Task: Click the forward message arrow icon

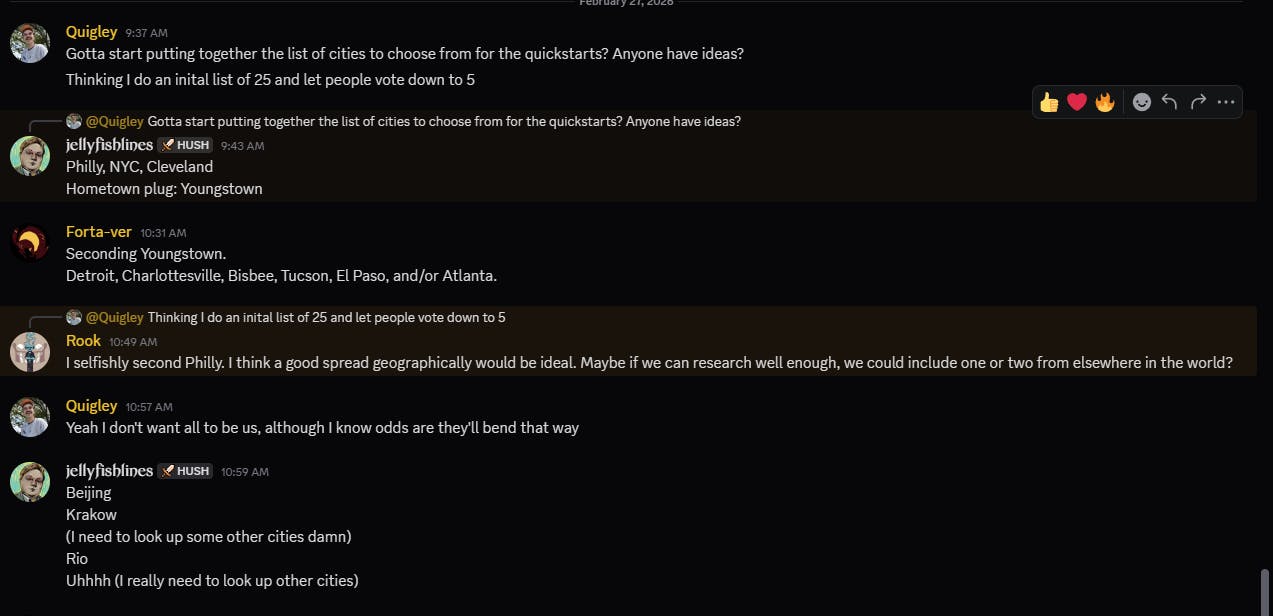Action: pyautogui.click(x=1198, y=102)
